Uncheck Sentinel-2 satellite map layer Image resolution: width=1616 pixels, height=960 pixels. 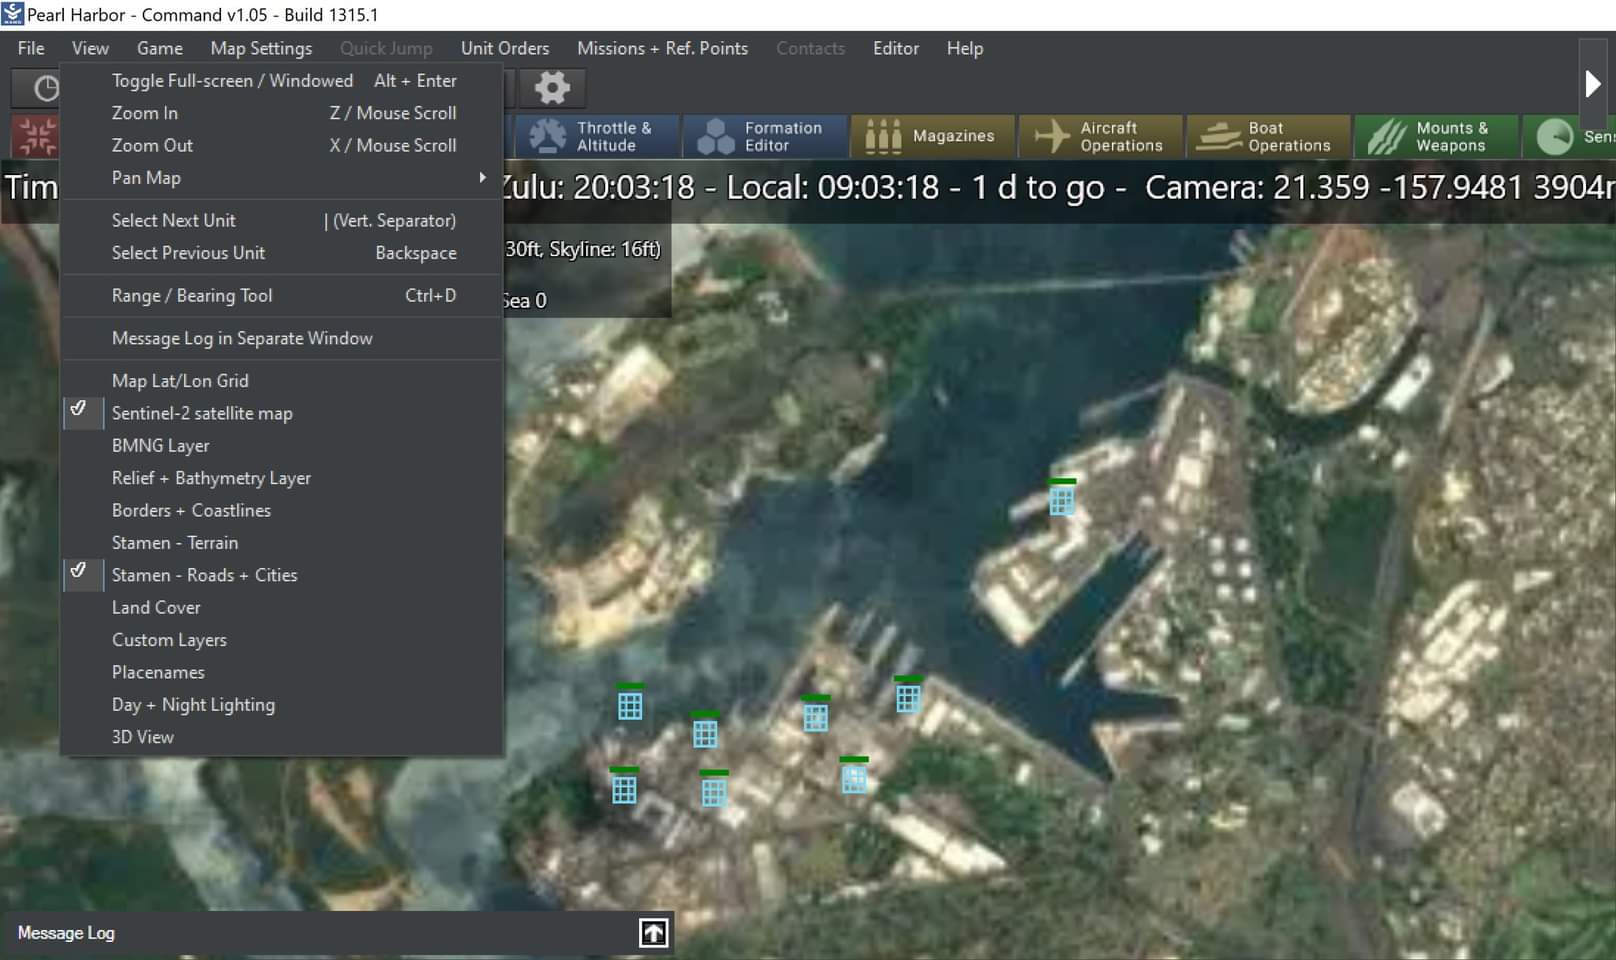tap(281, 413)
